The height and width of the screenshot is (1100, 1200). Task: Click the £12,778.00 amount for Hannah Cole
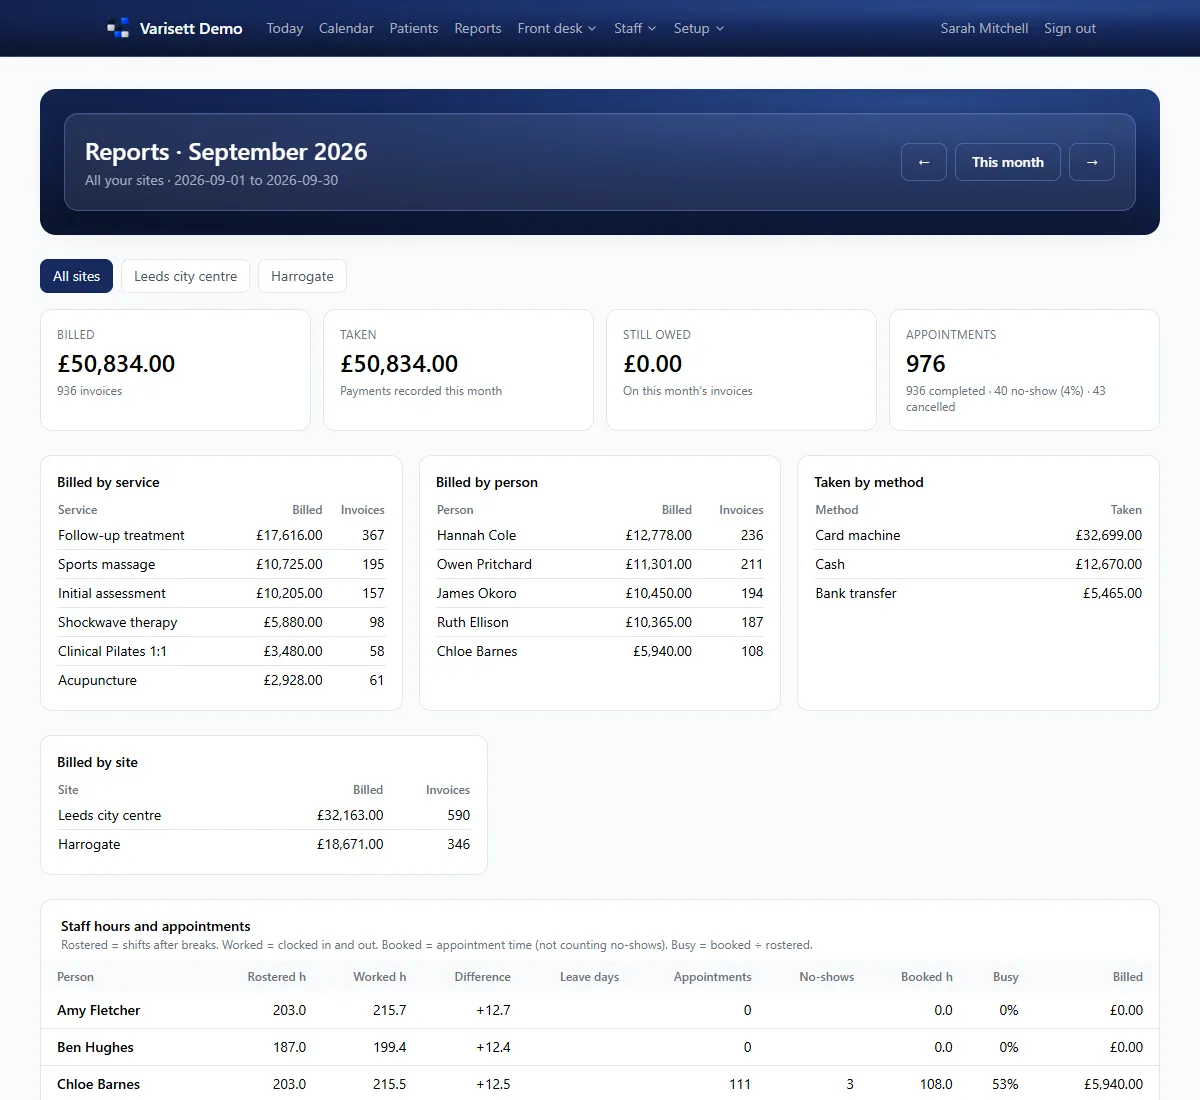(658, 535)
